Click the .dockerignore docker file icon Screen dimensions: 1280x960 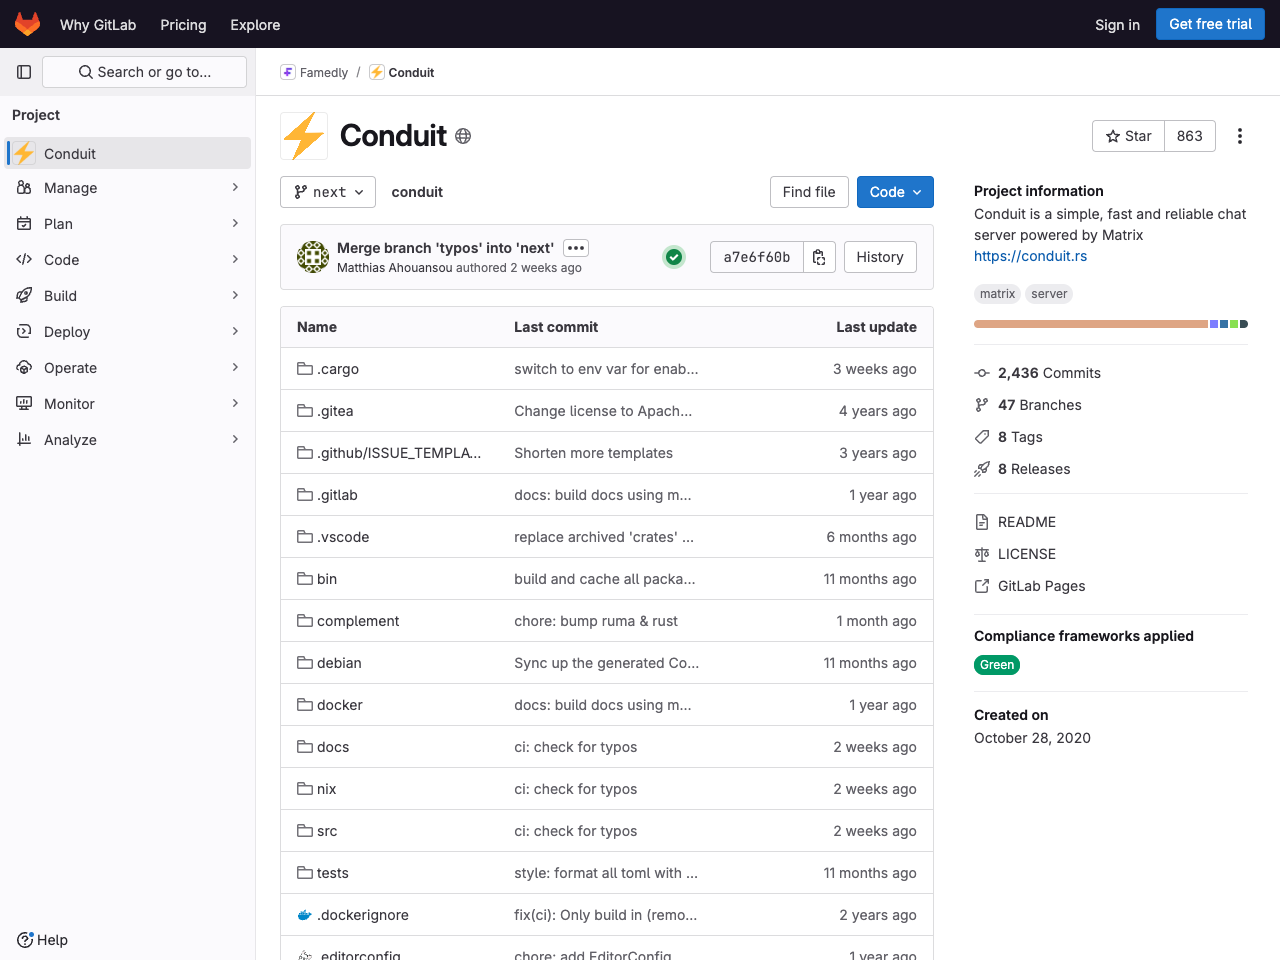click(305, 915)
